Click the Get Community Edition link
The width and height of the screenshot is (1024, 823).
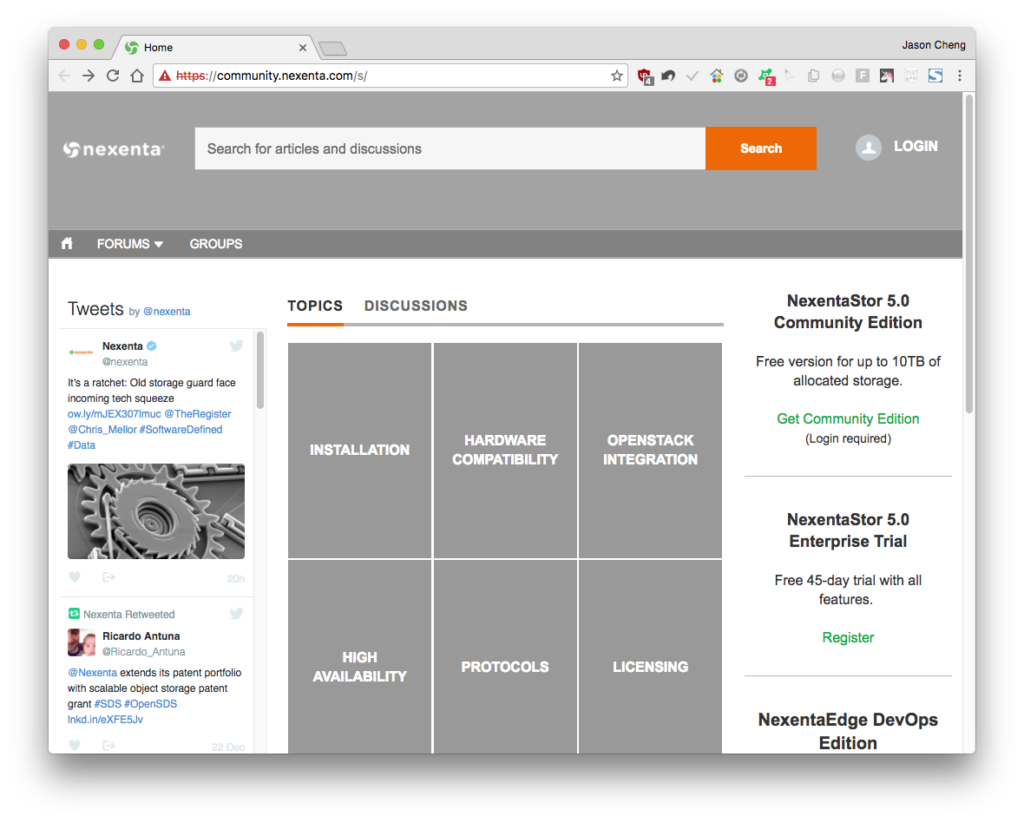[x=848, y=419]
